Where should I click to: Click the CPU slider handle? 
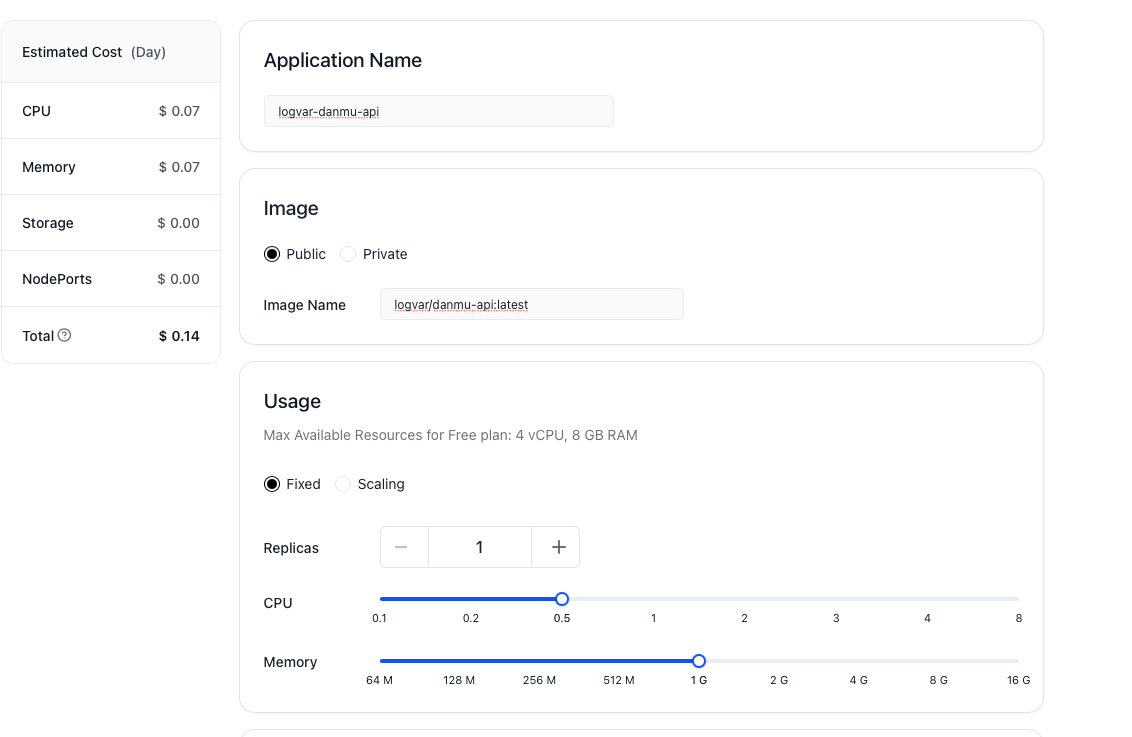(562, 599)
